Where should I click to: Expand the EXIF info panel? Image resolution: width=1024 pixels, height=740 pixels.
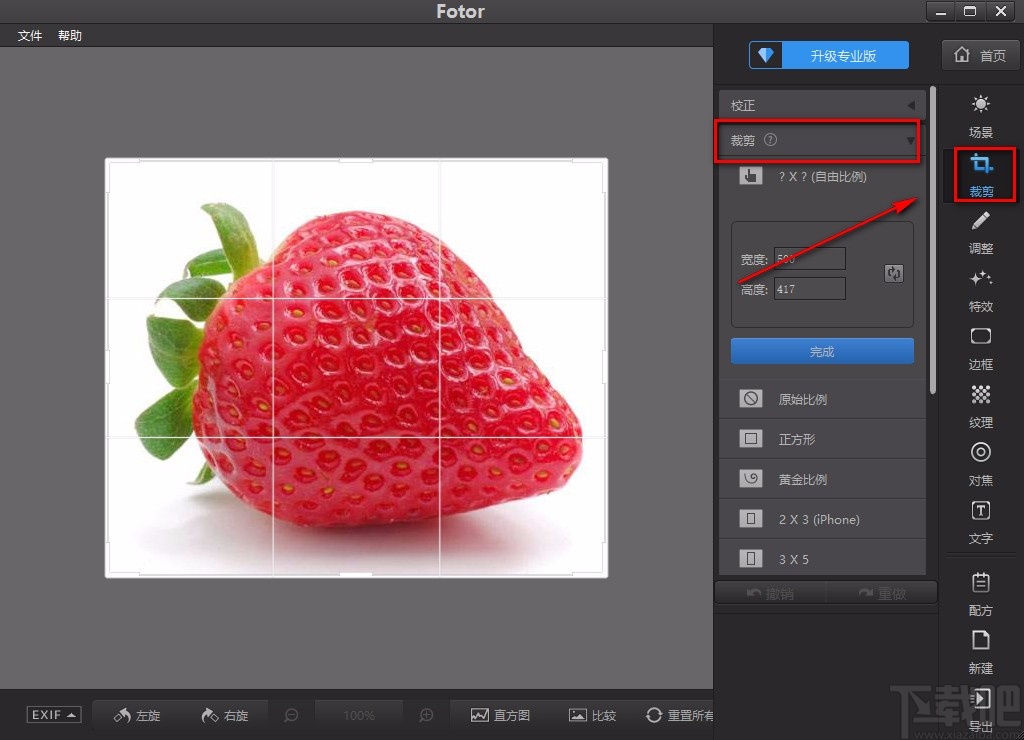click(54, 715)
